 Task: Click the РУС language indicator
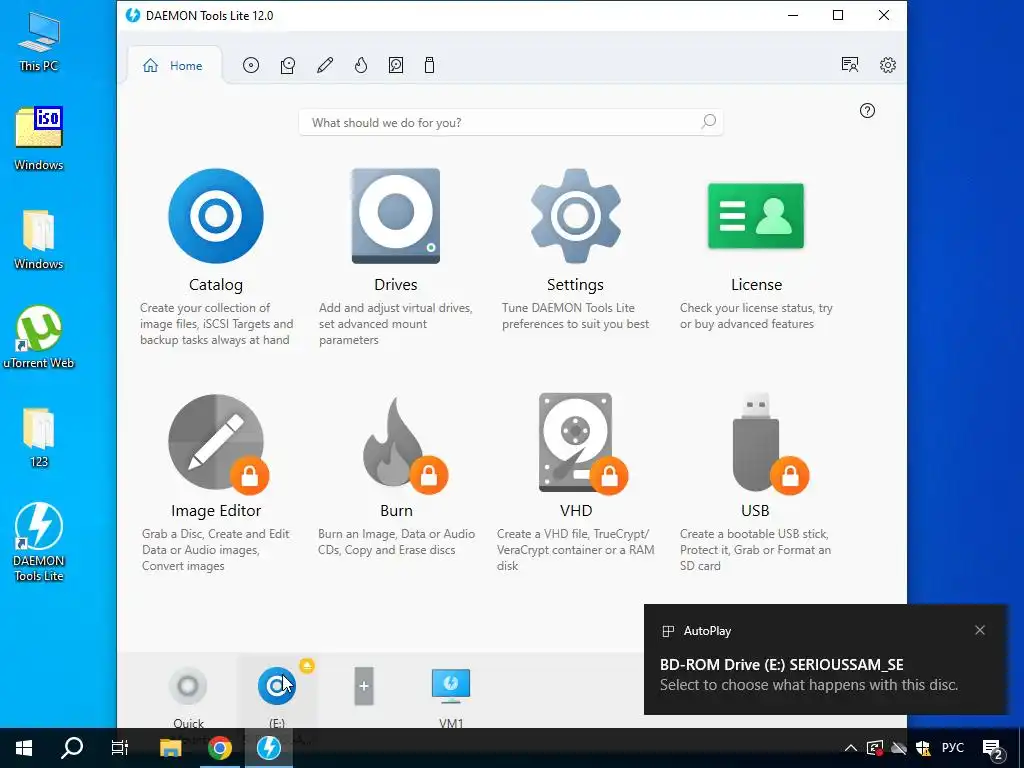[952, 748]
